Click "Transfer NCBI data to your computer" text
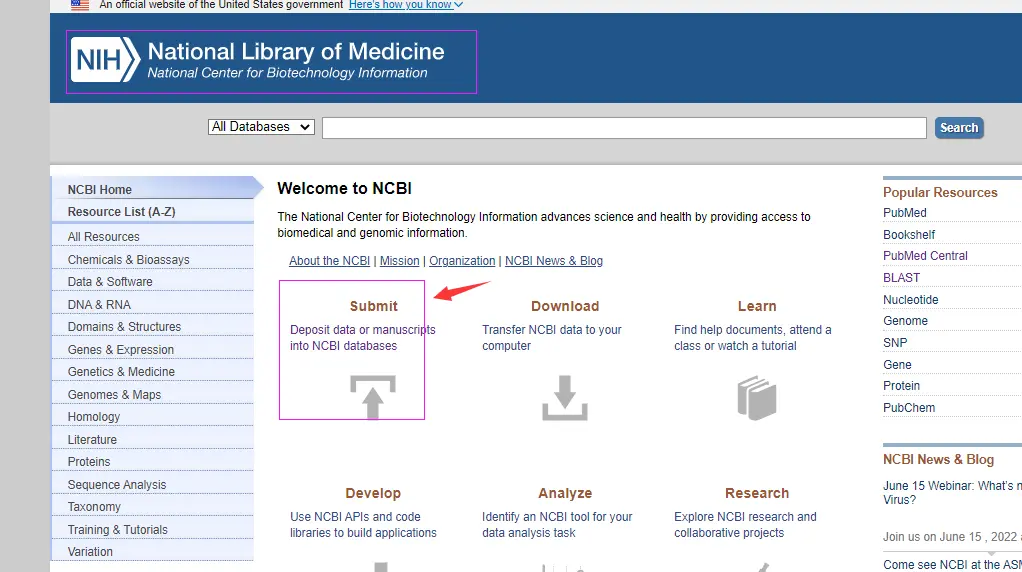Viewport: 1022px width, 572px height. pos(551,337)
